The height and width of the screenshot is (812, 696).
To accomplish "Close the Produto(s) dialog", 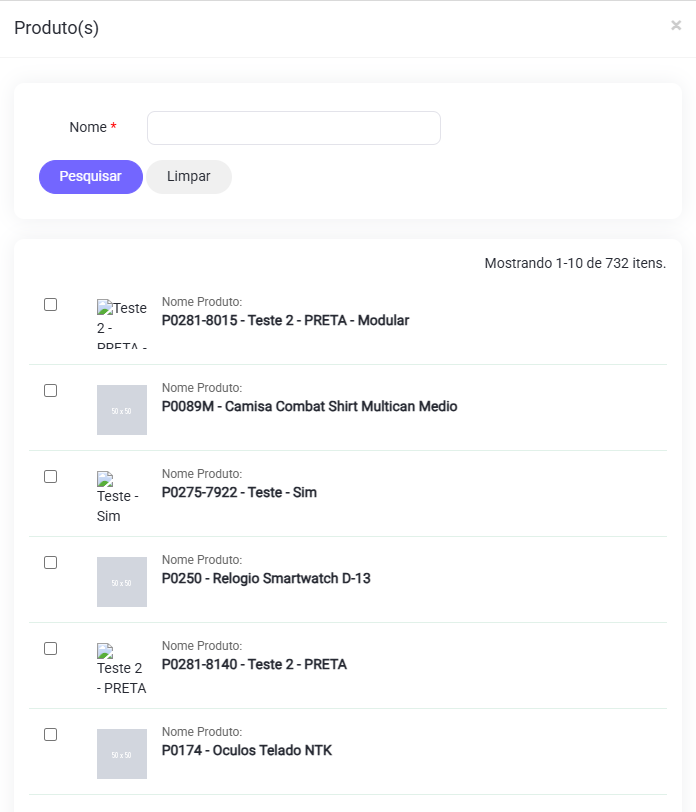I will click(x=676, y=26).
